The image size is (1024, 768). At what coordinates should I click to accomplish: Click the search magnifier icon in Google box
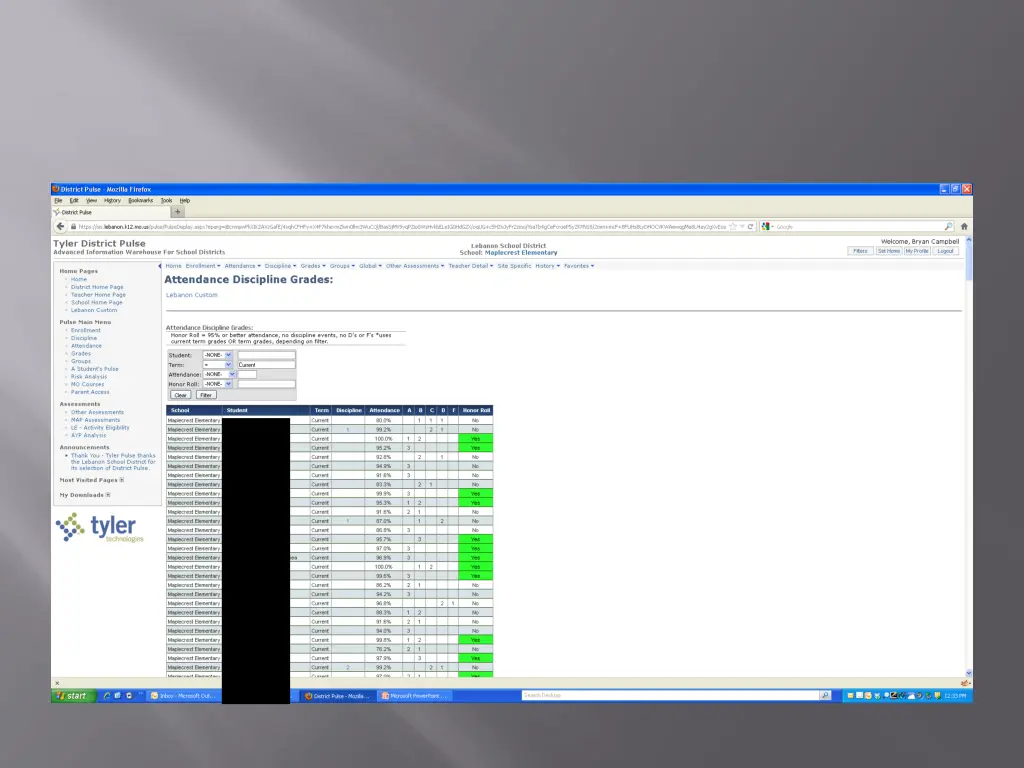coord(948,227)
